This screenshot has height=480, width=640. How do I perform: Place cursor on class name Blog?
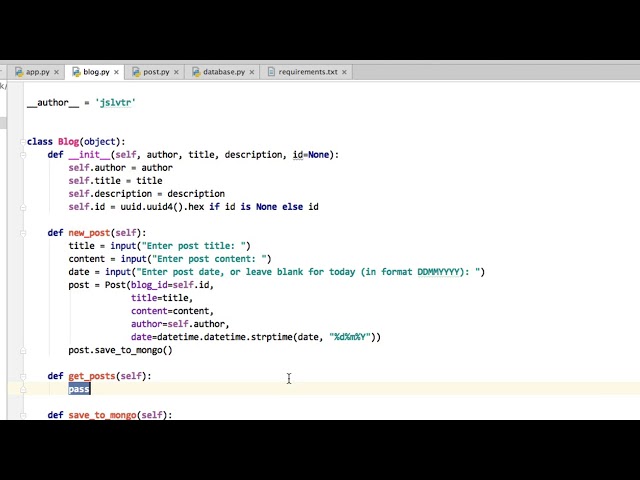point(68,142)
